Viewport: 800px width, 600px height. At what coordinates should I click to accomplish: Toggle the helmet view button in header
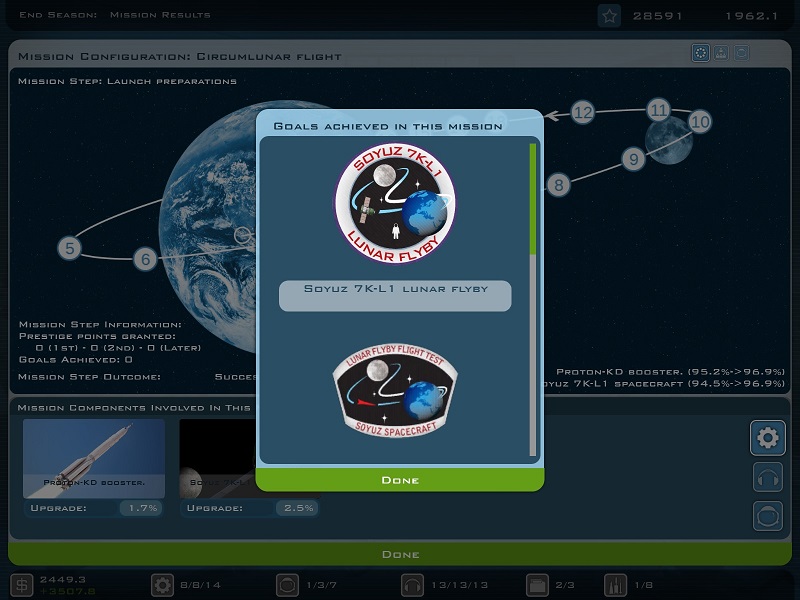pos(741,53)
